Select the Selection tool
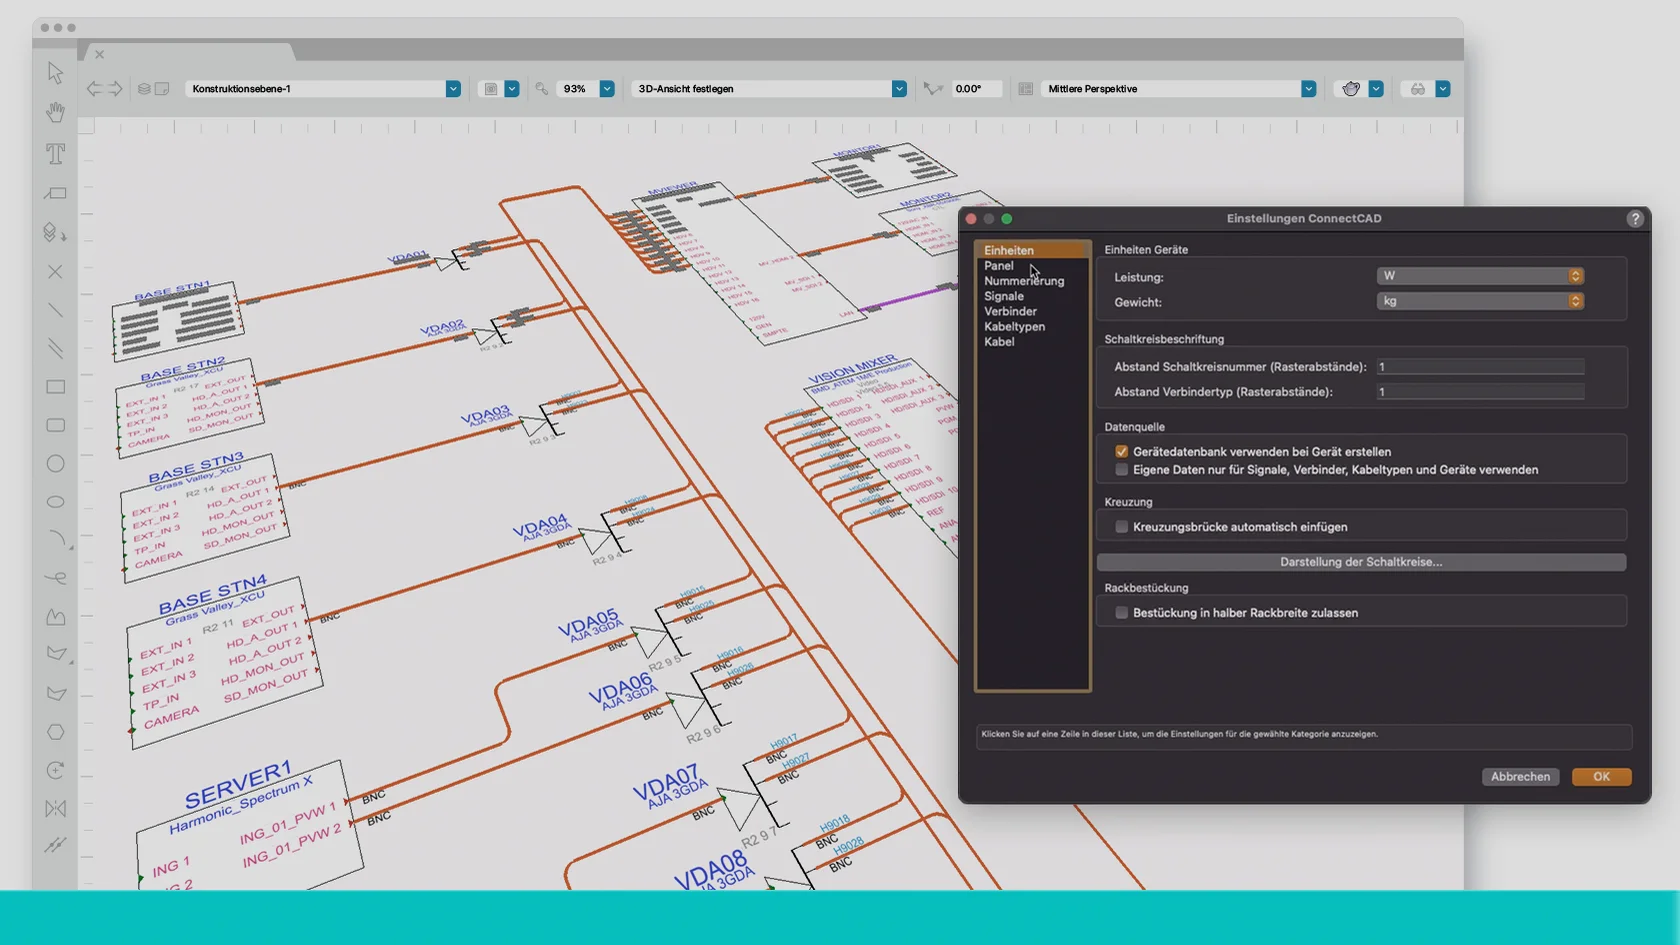Screen dimensions: 1680x945 coord(55,73)
